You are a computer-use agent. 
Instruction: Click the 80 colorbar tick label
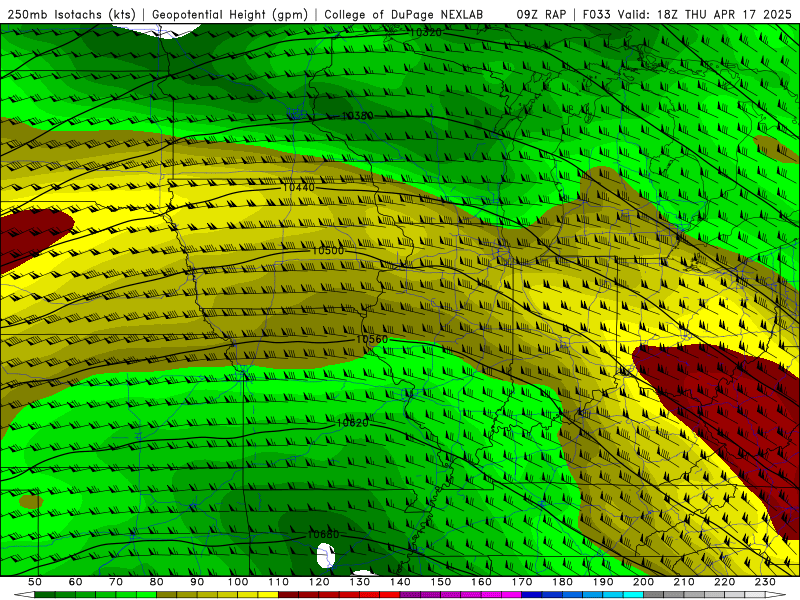point(157,582)
